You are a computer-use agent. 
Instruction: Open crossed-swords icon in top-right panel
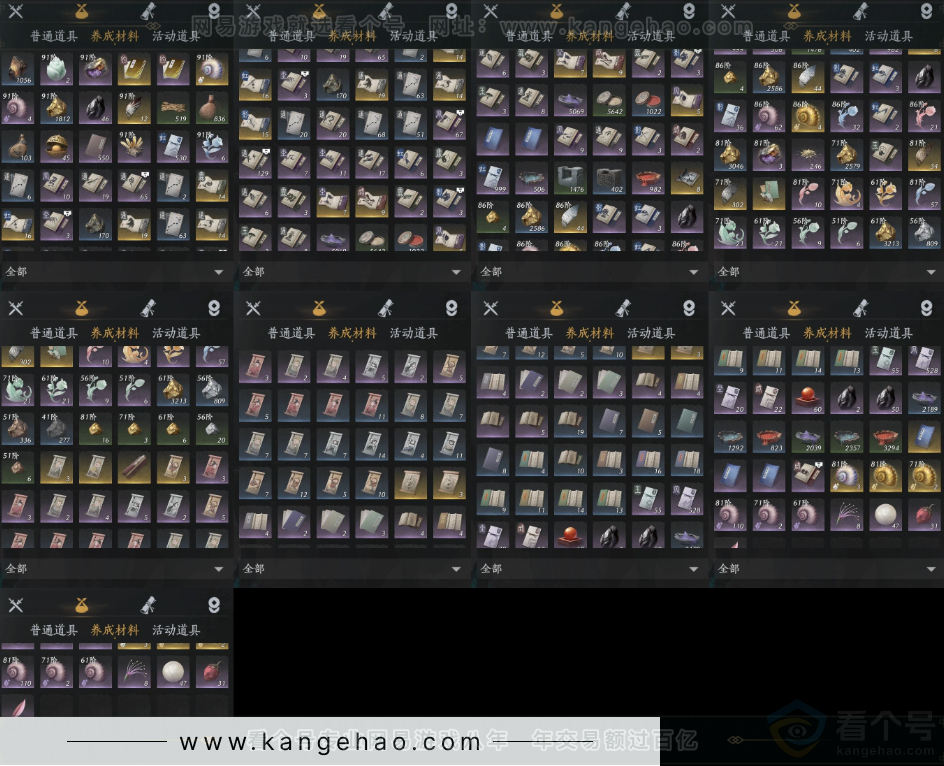pyautogui.click(x=728, y=11)
